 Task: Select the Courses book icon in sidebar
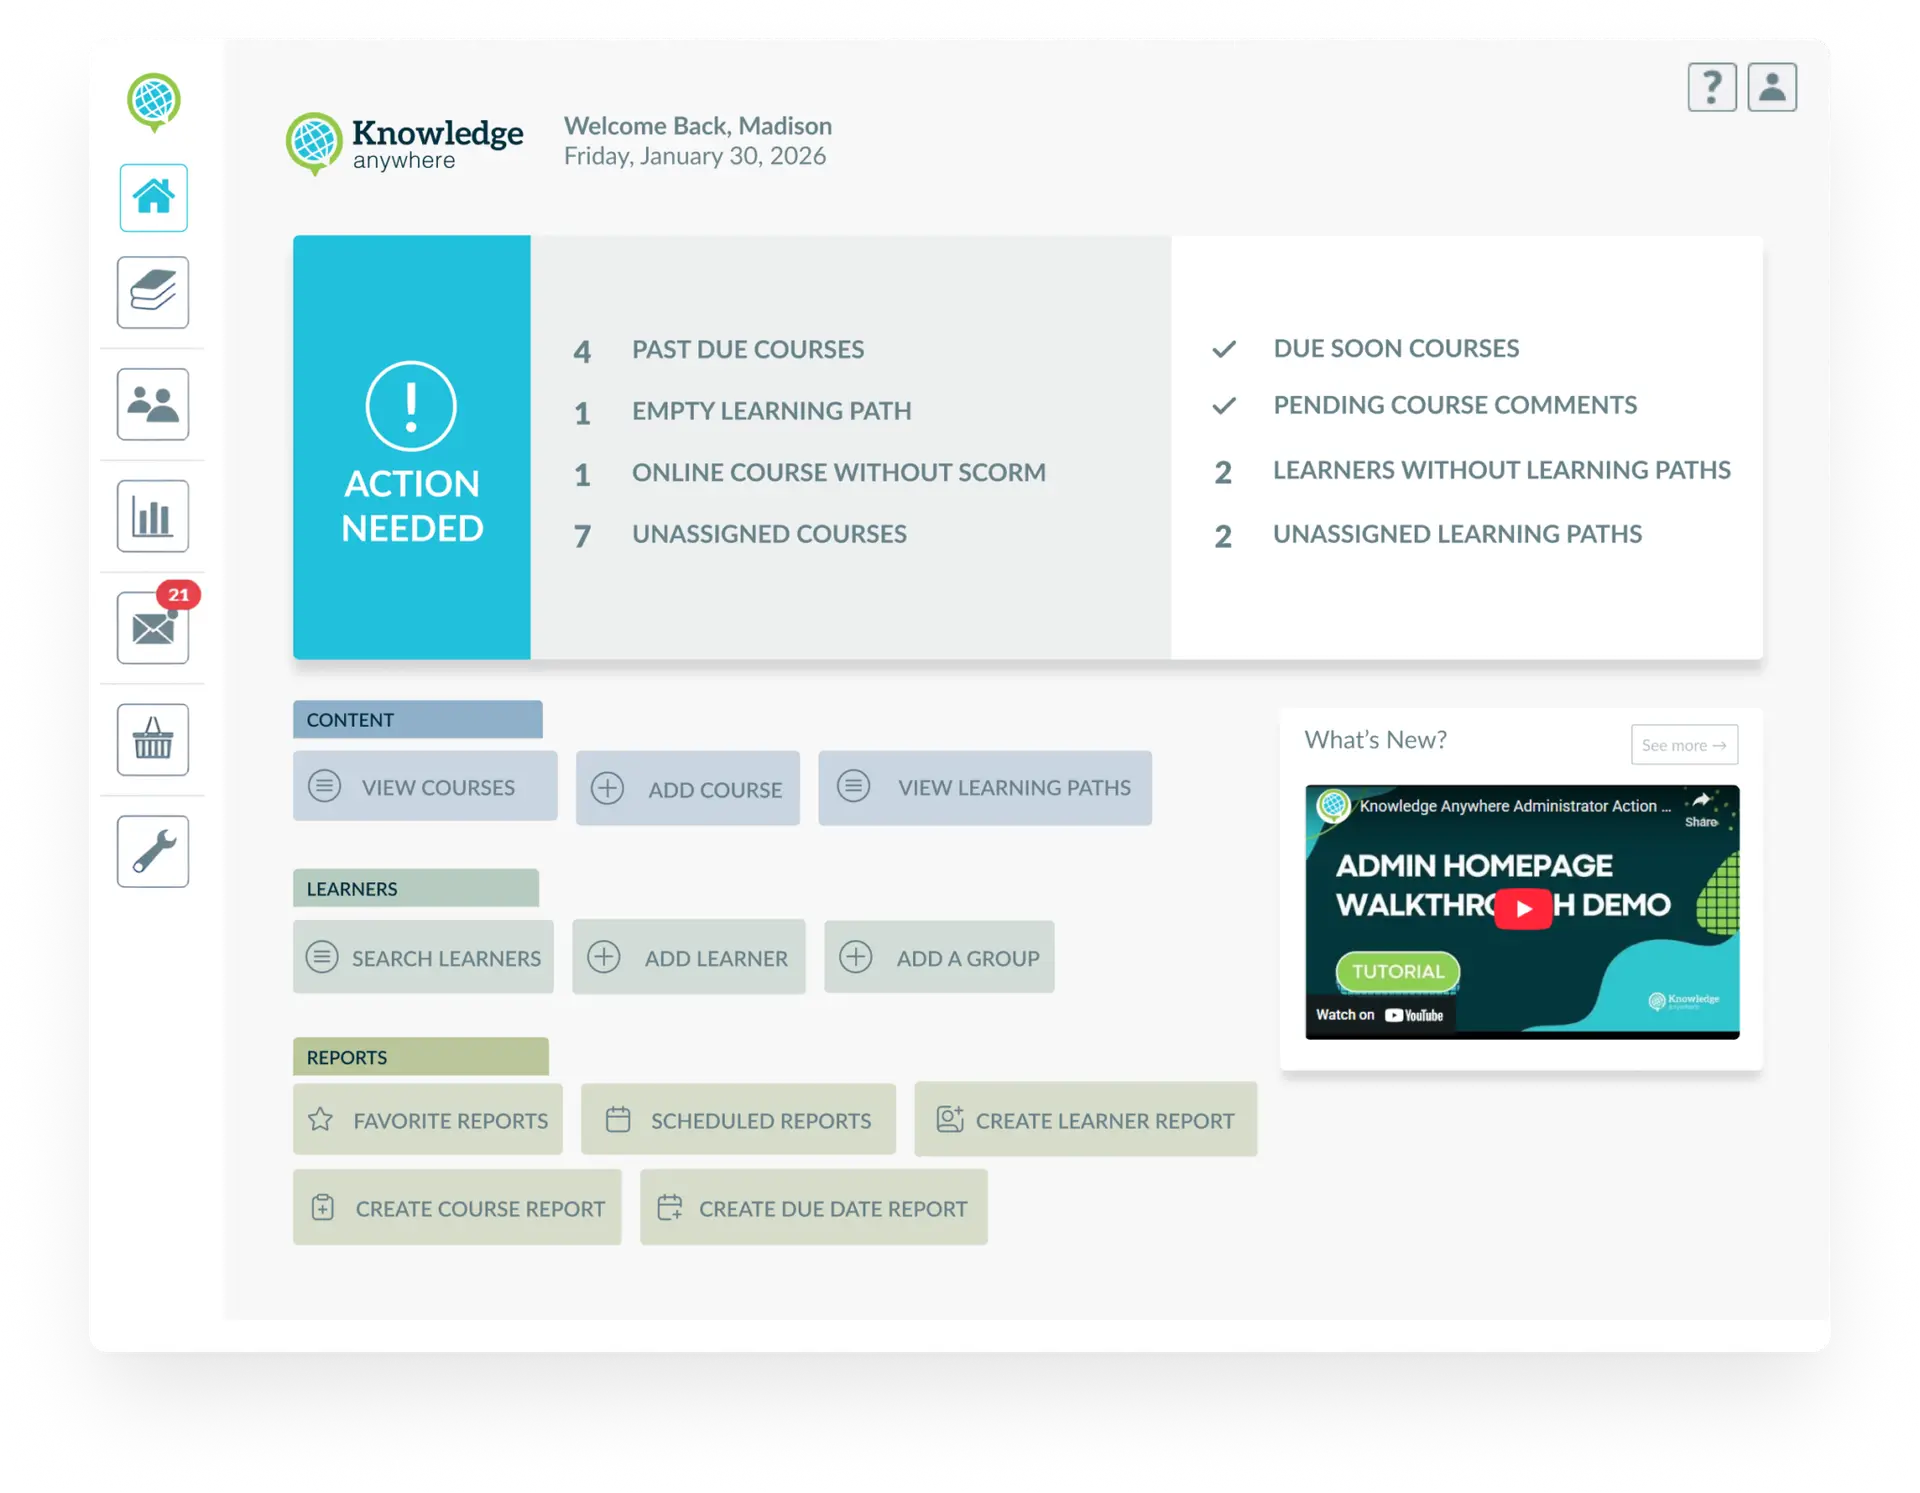(153, 292)
